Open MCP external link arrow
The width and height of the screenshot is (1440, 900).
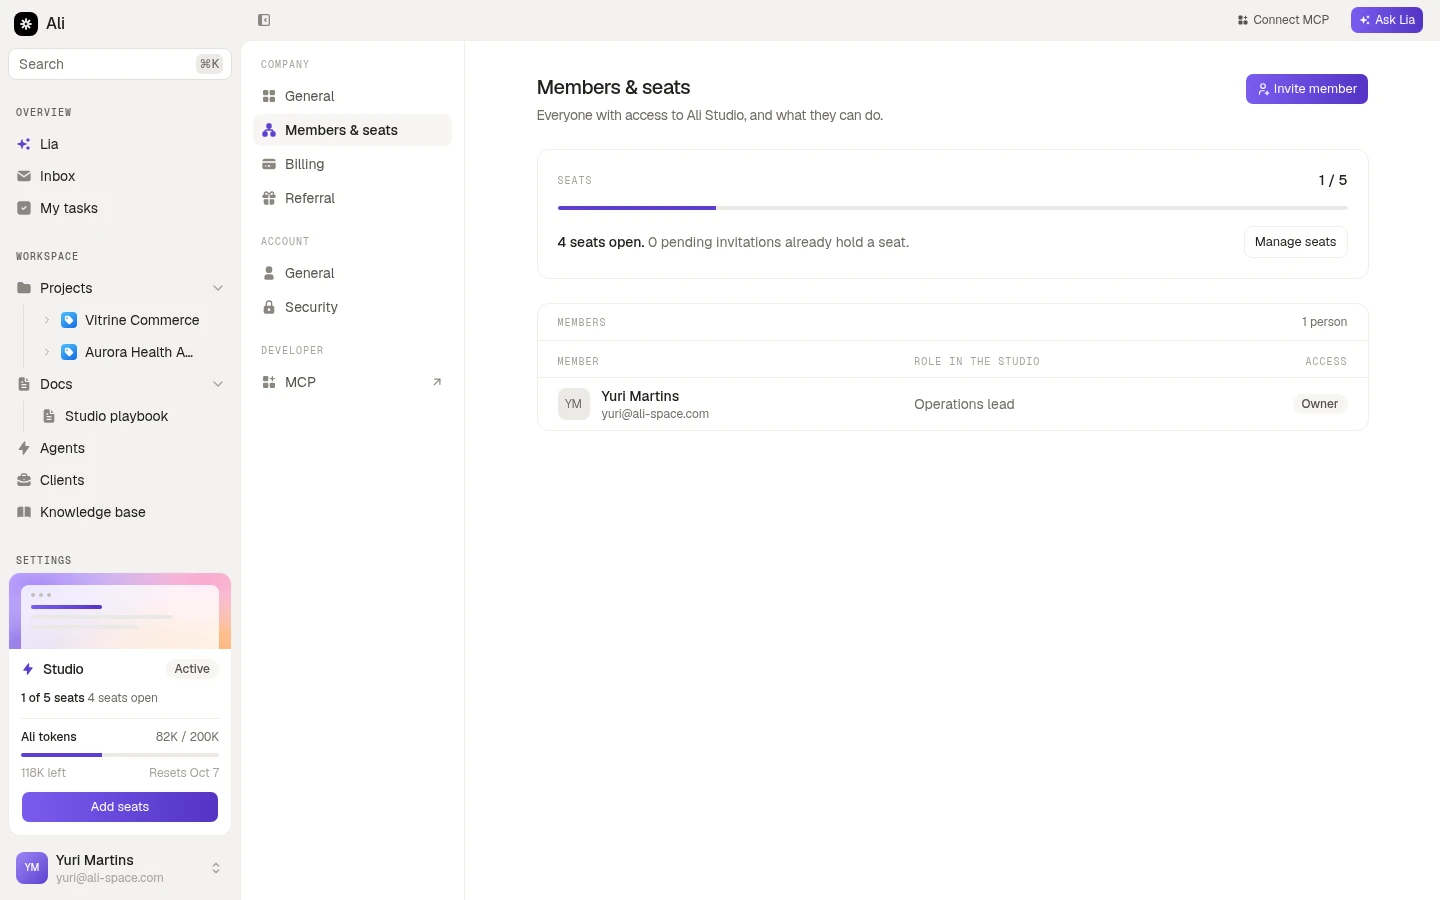[437, 382]
